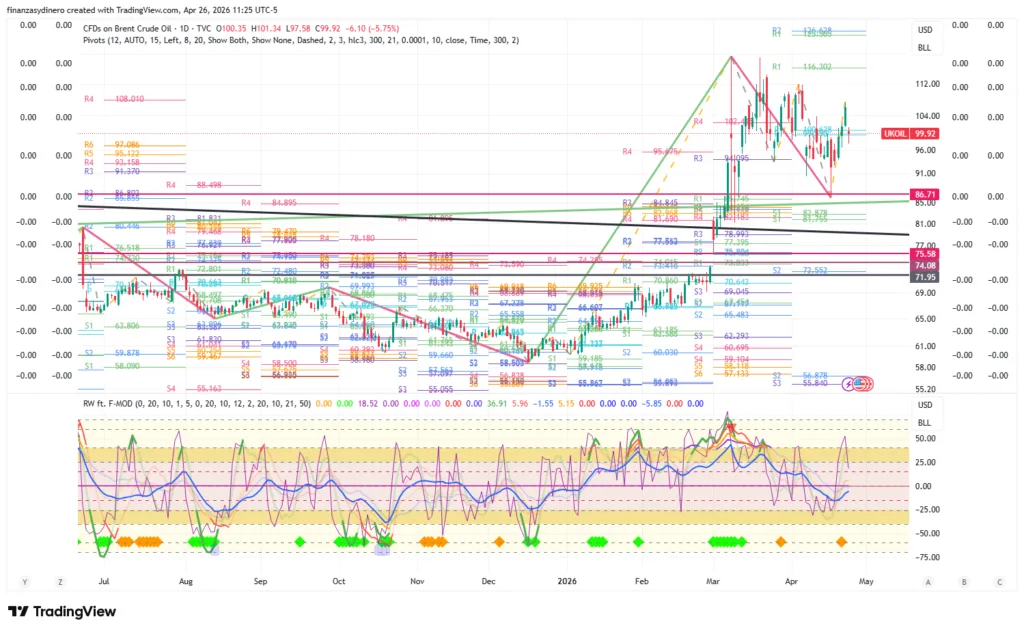Open the USD currency selector in indicator pane
Viewport: 1024px width, 632px height.
(924, 405)
